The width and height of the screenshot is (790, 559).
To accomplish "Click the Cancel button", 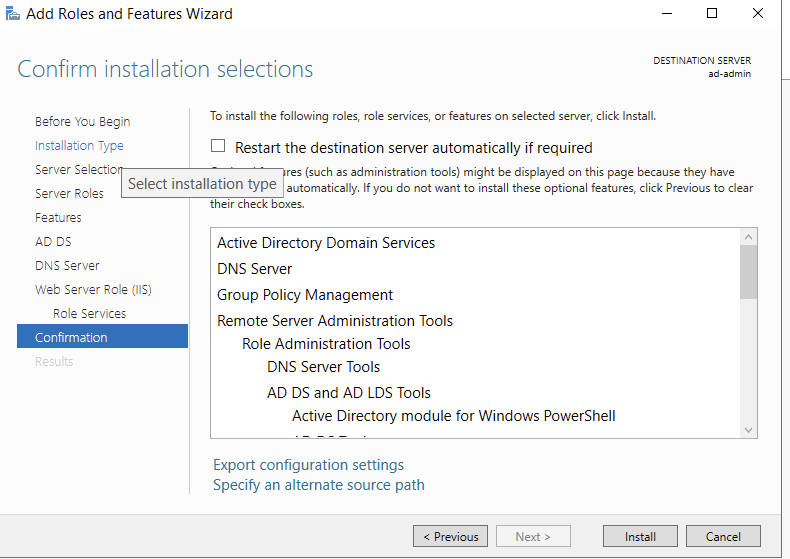I will pos(723,536).
